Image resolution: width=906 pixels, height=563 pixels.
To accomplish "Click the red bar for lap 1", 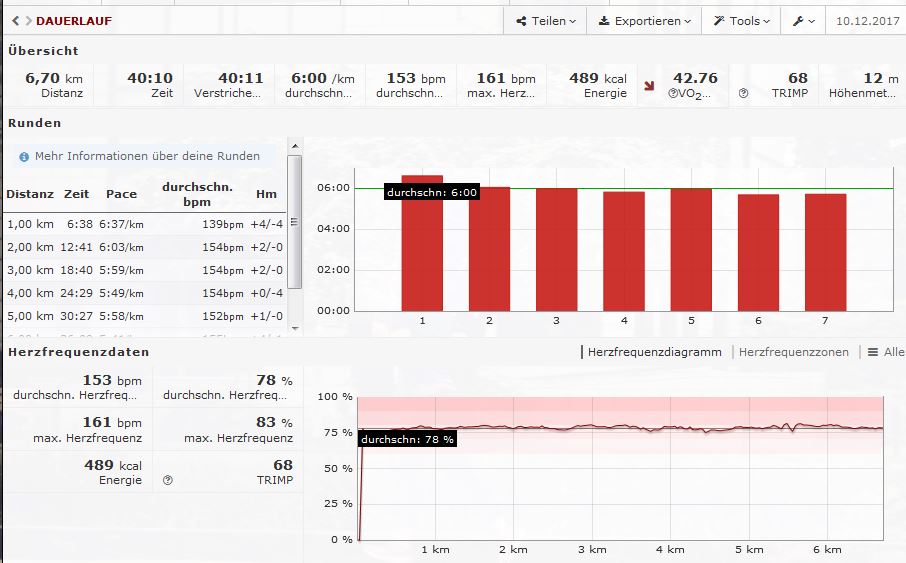I will 422,243.
